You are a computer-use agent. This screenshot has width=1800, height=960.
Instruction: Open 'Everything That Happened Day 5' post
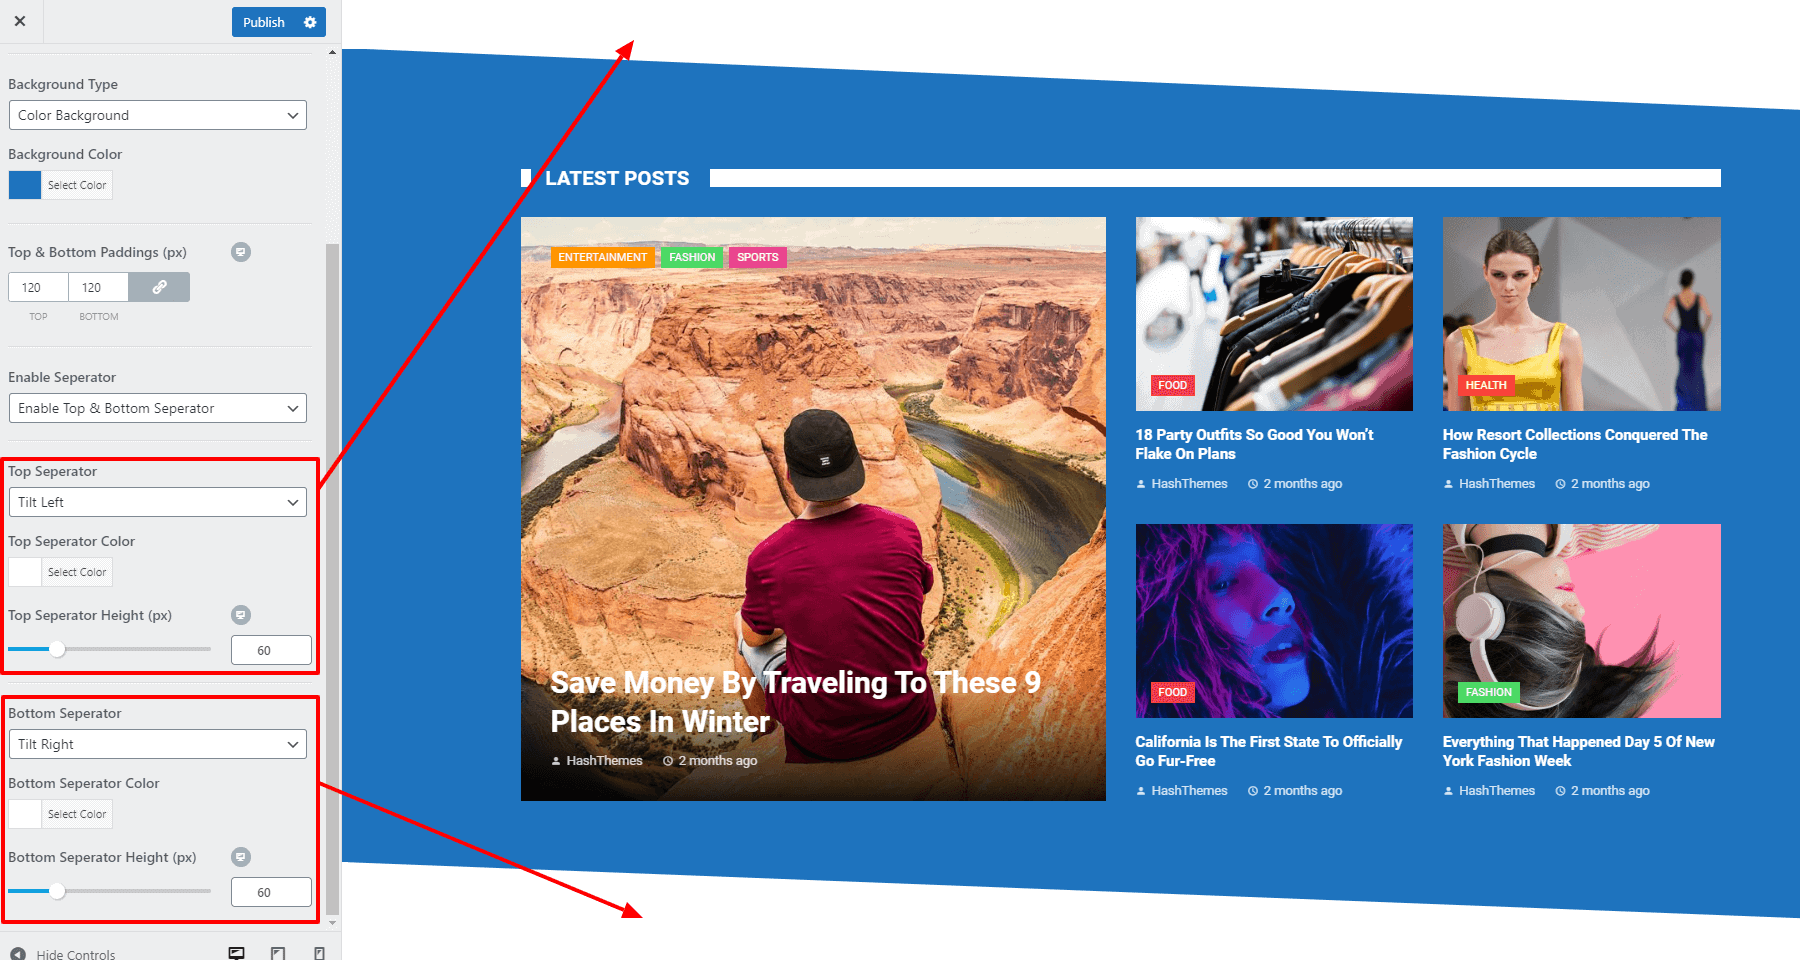click(1578, 751)
